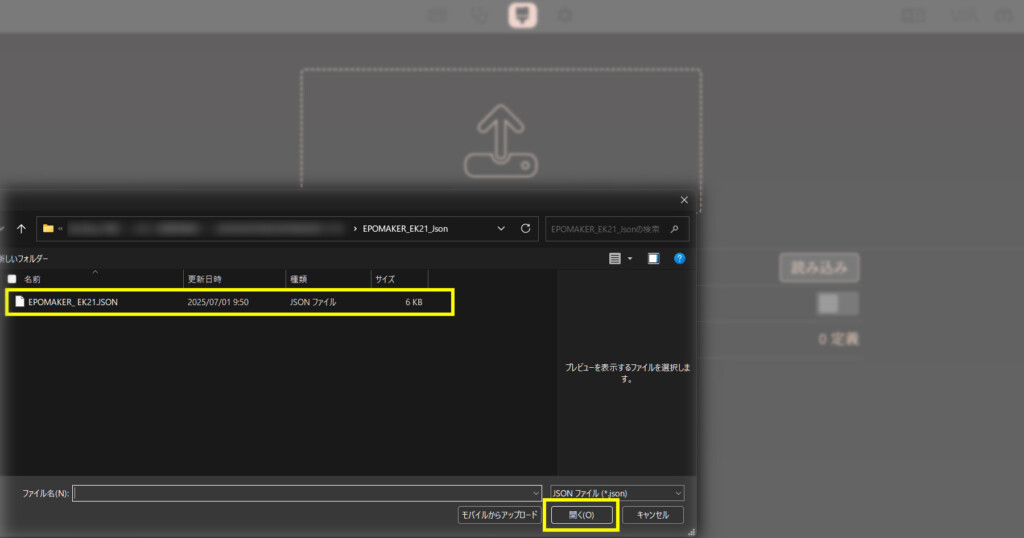1024x538 pixels.
Task: Sort by 種類 column header
Action: pyautogui.click(x=298, y=279)
